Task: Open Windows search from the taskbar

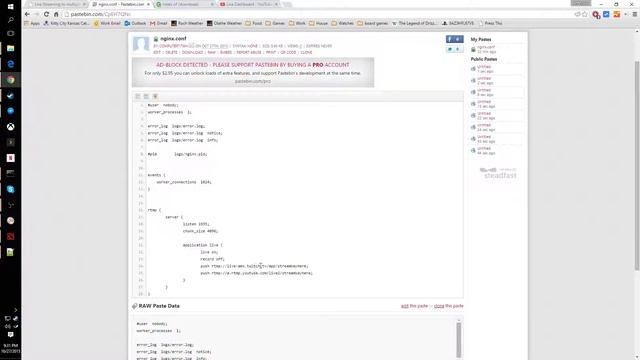Action: pyautogui.click(x=11, y=20)
